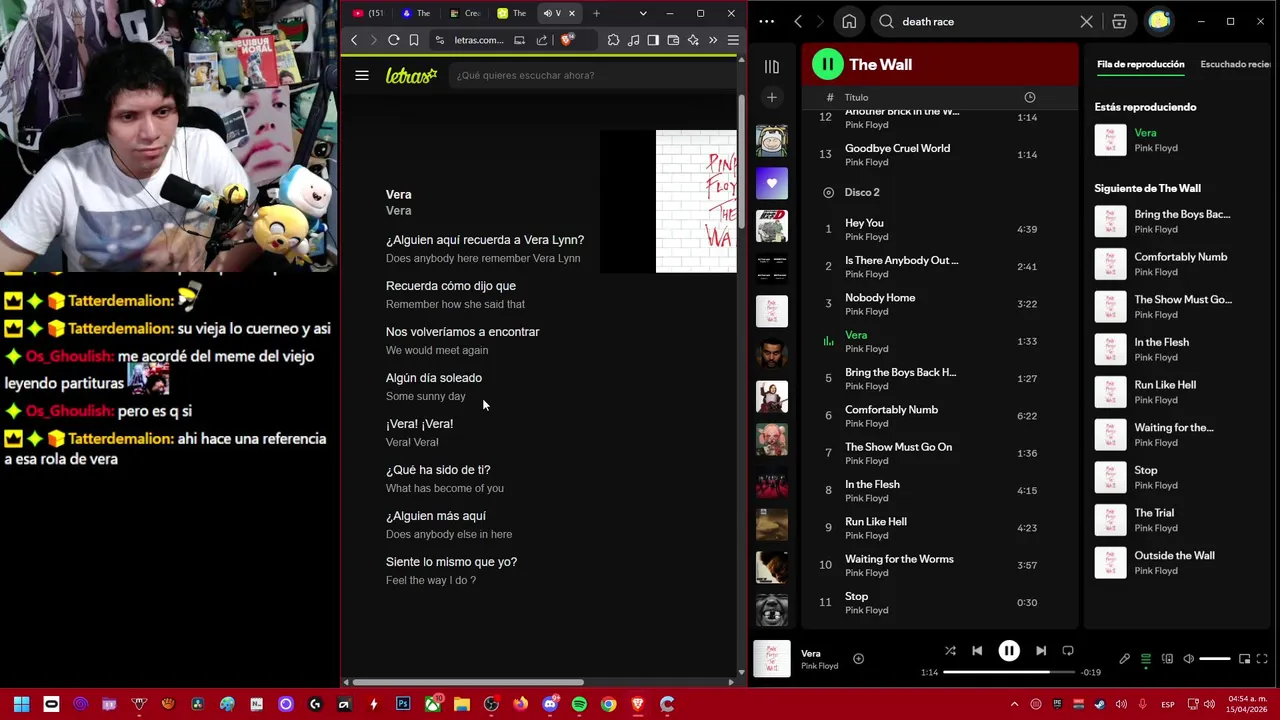
Task: Adjust the Spotify volume slider
Action: tap(1214, 659)
